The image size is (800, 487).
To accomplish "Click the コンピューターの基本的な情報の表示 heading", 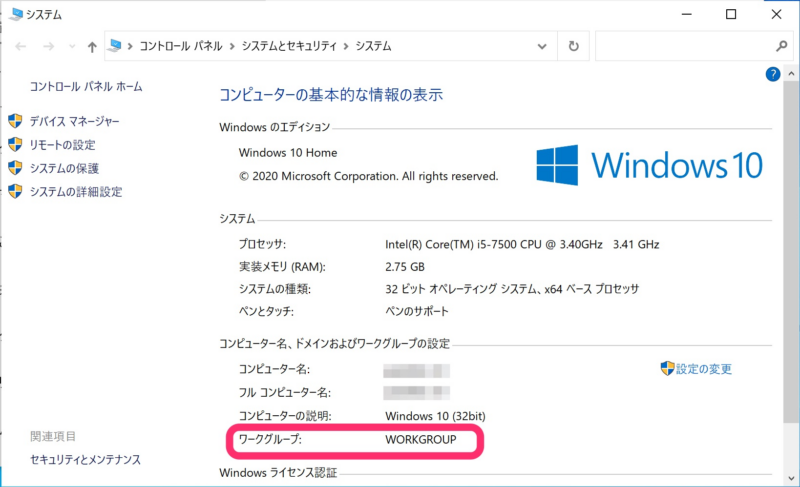I will [x=331, y=95].
